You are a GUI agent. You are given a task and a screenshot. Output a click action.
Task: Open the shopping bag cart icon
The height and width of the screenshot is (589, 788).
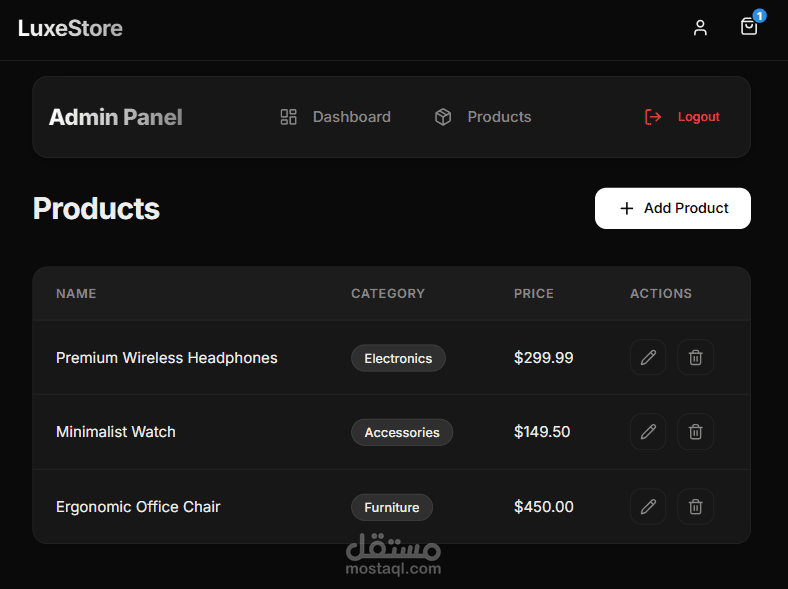(x=749, y=27)
